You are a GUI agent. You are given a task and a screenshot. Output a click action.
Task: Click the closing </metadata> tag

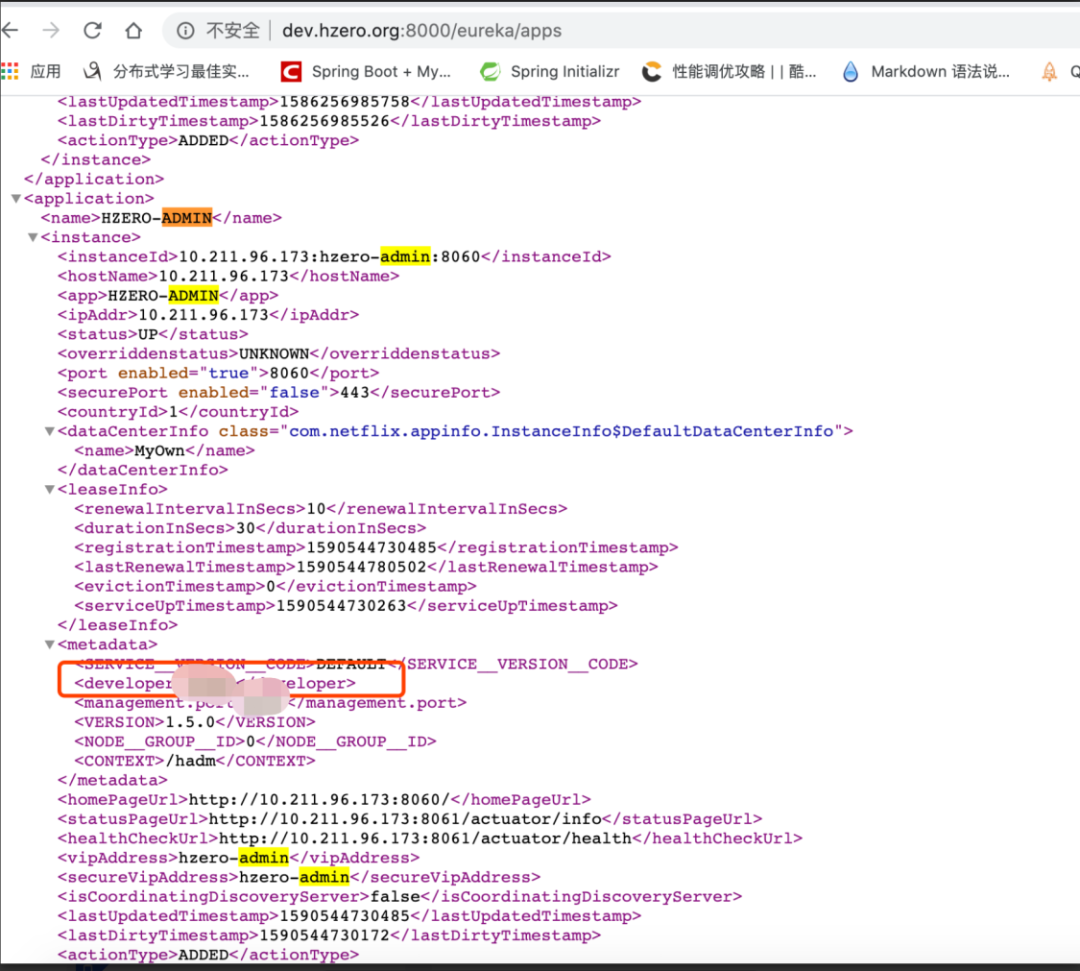coord(112,780)
